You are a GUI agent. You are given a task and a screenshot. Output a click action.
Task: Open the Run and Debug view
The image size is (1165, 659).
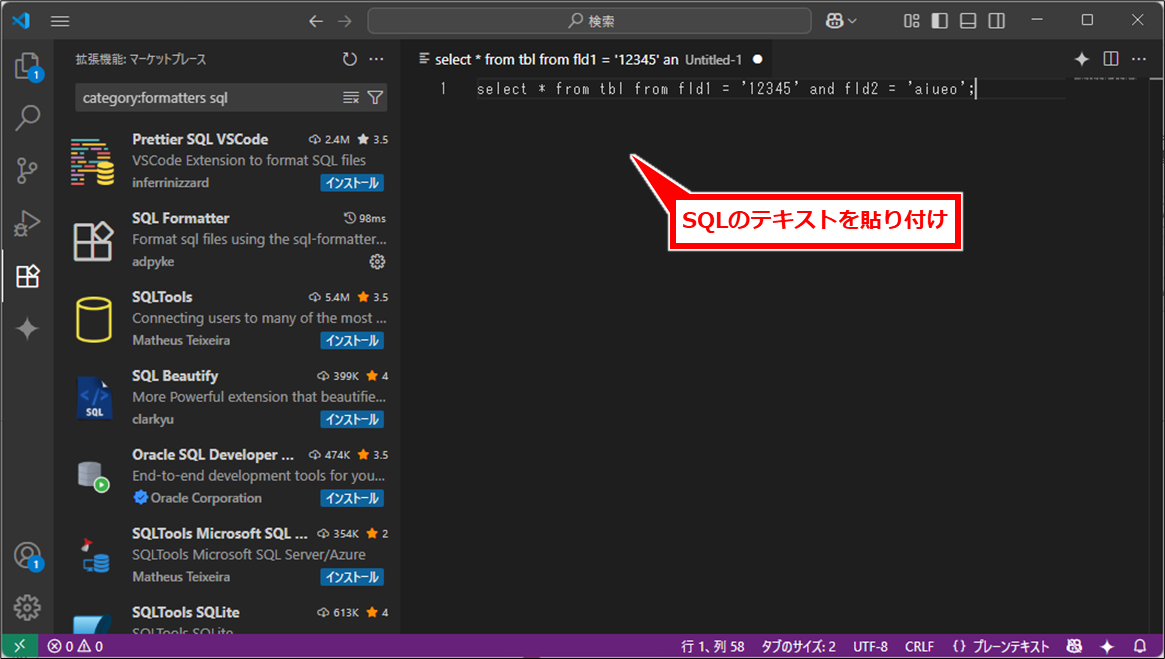(x=27, y=223)
